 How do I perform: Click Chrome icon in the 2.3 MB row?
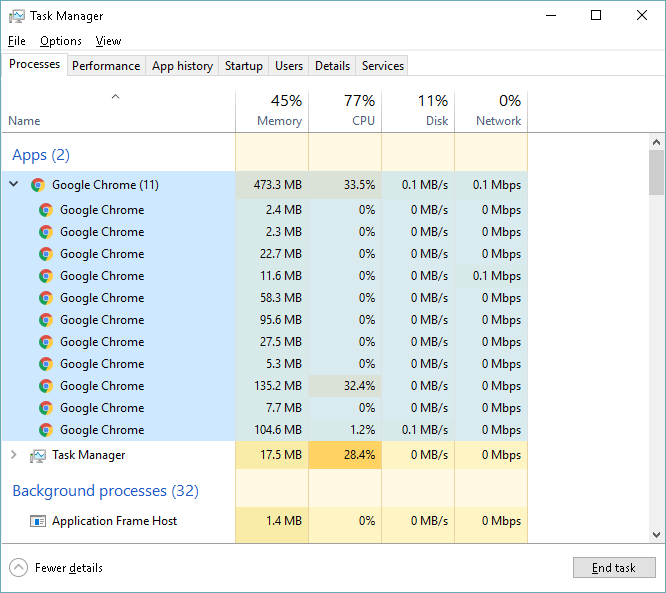[46, 232]
